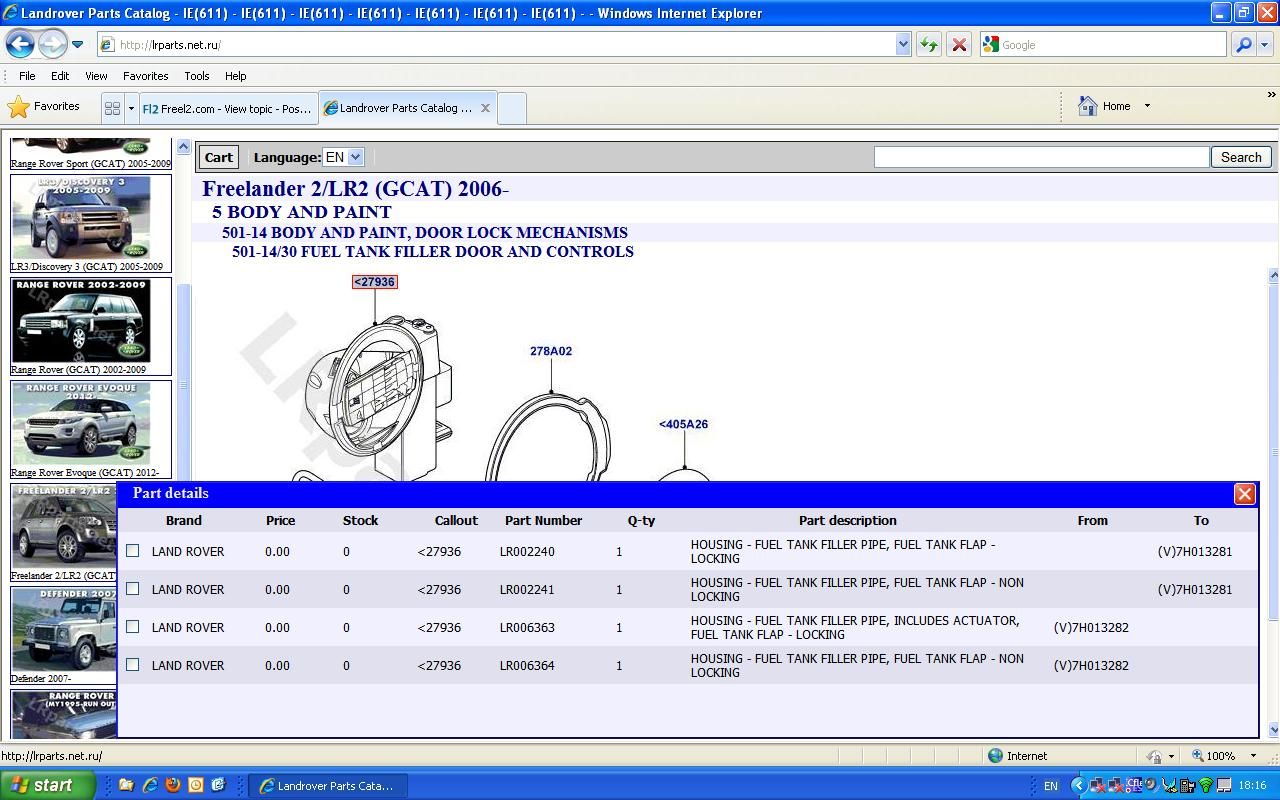
Task: Tick the checkbox for part LR006363
Action: point(132,627)
